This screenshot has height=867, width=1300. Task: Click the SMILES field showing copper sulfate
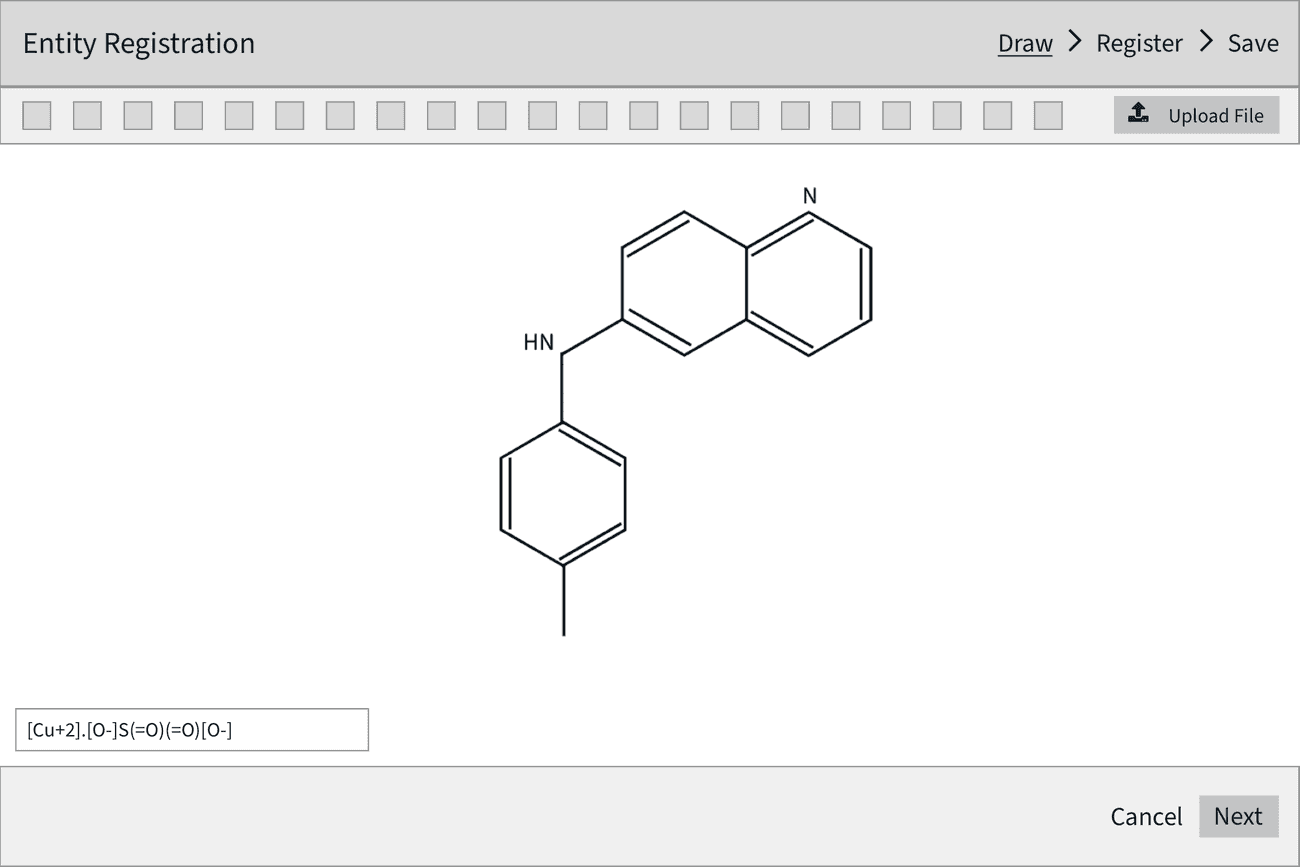pos(193,730)
